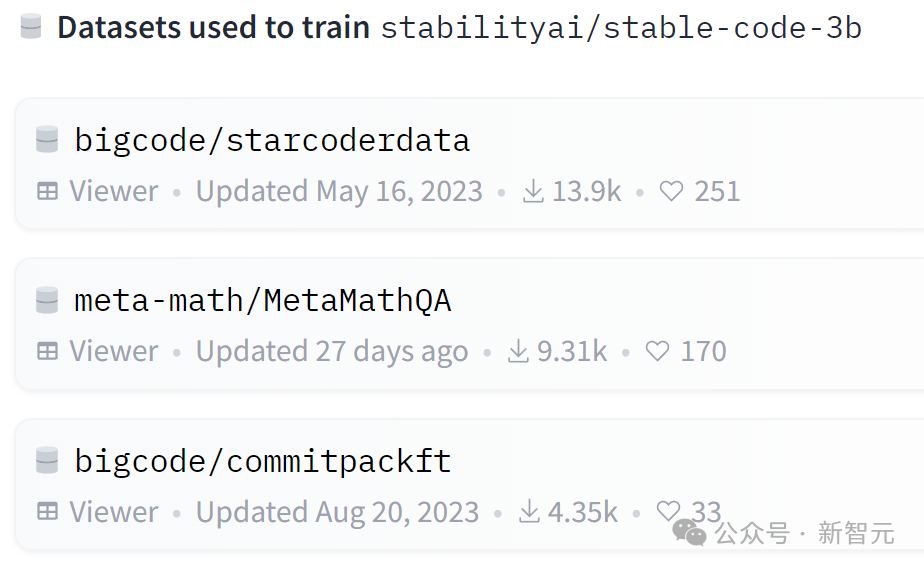Click the Viewer table icon under commitpackft
Image resolution: width=924 pixels, height=570 pixels.
point(47,512)
